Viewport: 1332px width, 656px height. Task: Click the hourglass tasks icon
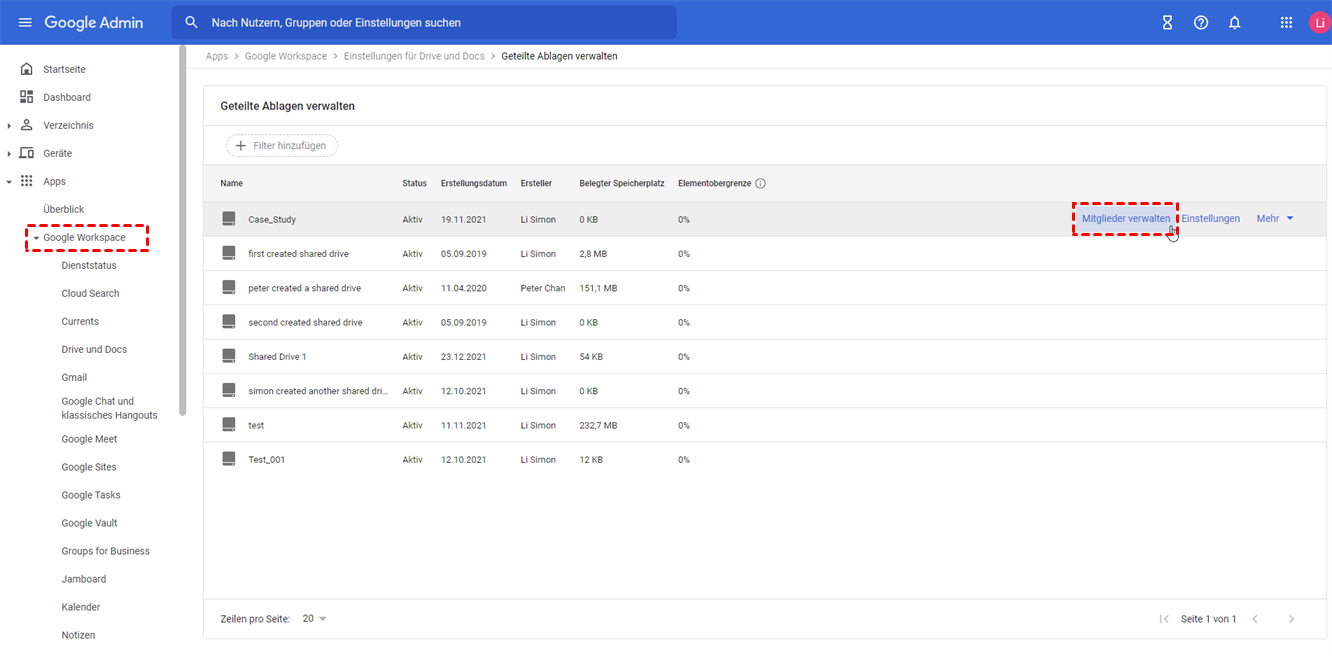[x=1167, y=23]
